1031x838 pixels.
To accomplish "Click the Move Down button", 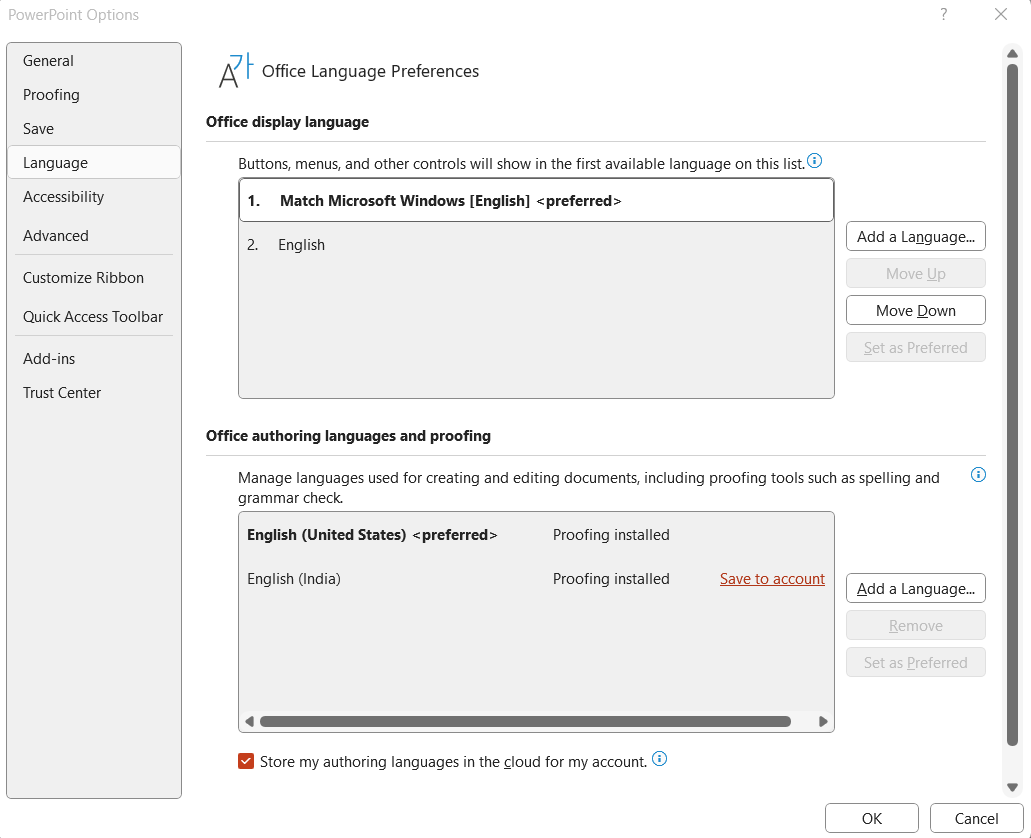I will pos(915,310).
